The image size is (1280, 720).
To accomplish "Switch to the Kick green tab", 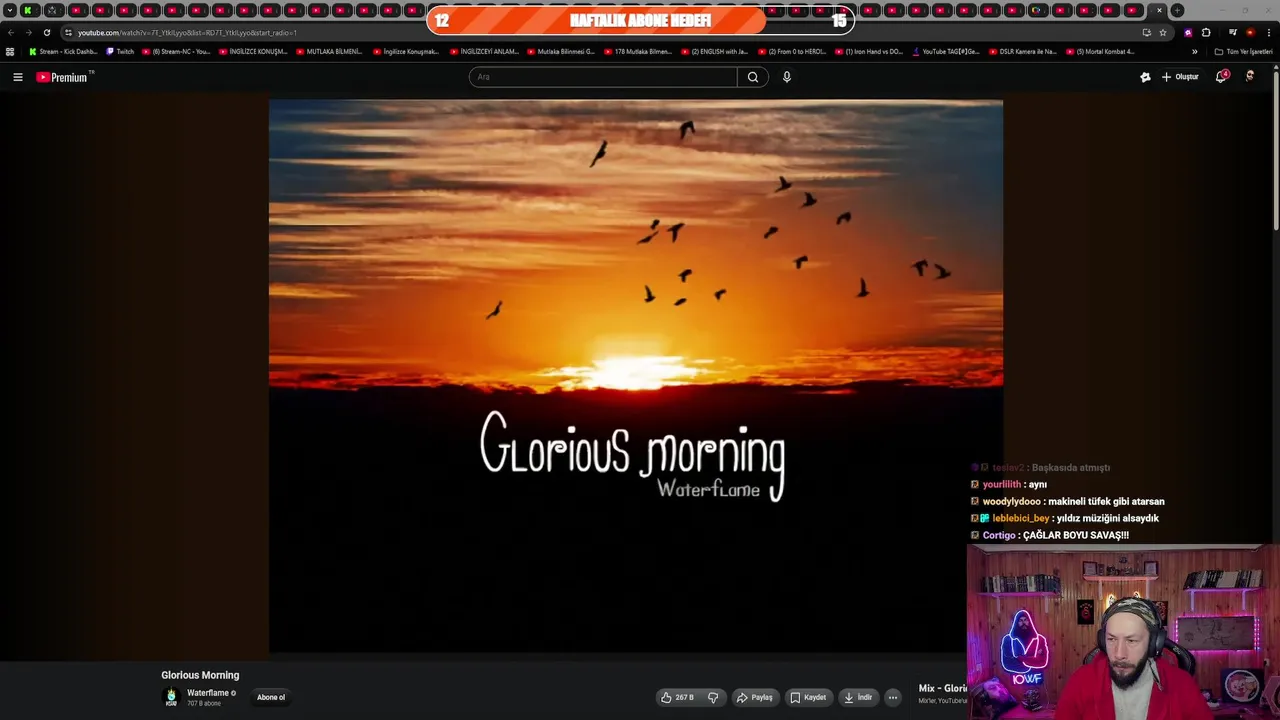I will point(28,10).
